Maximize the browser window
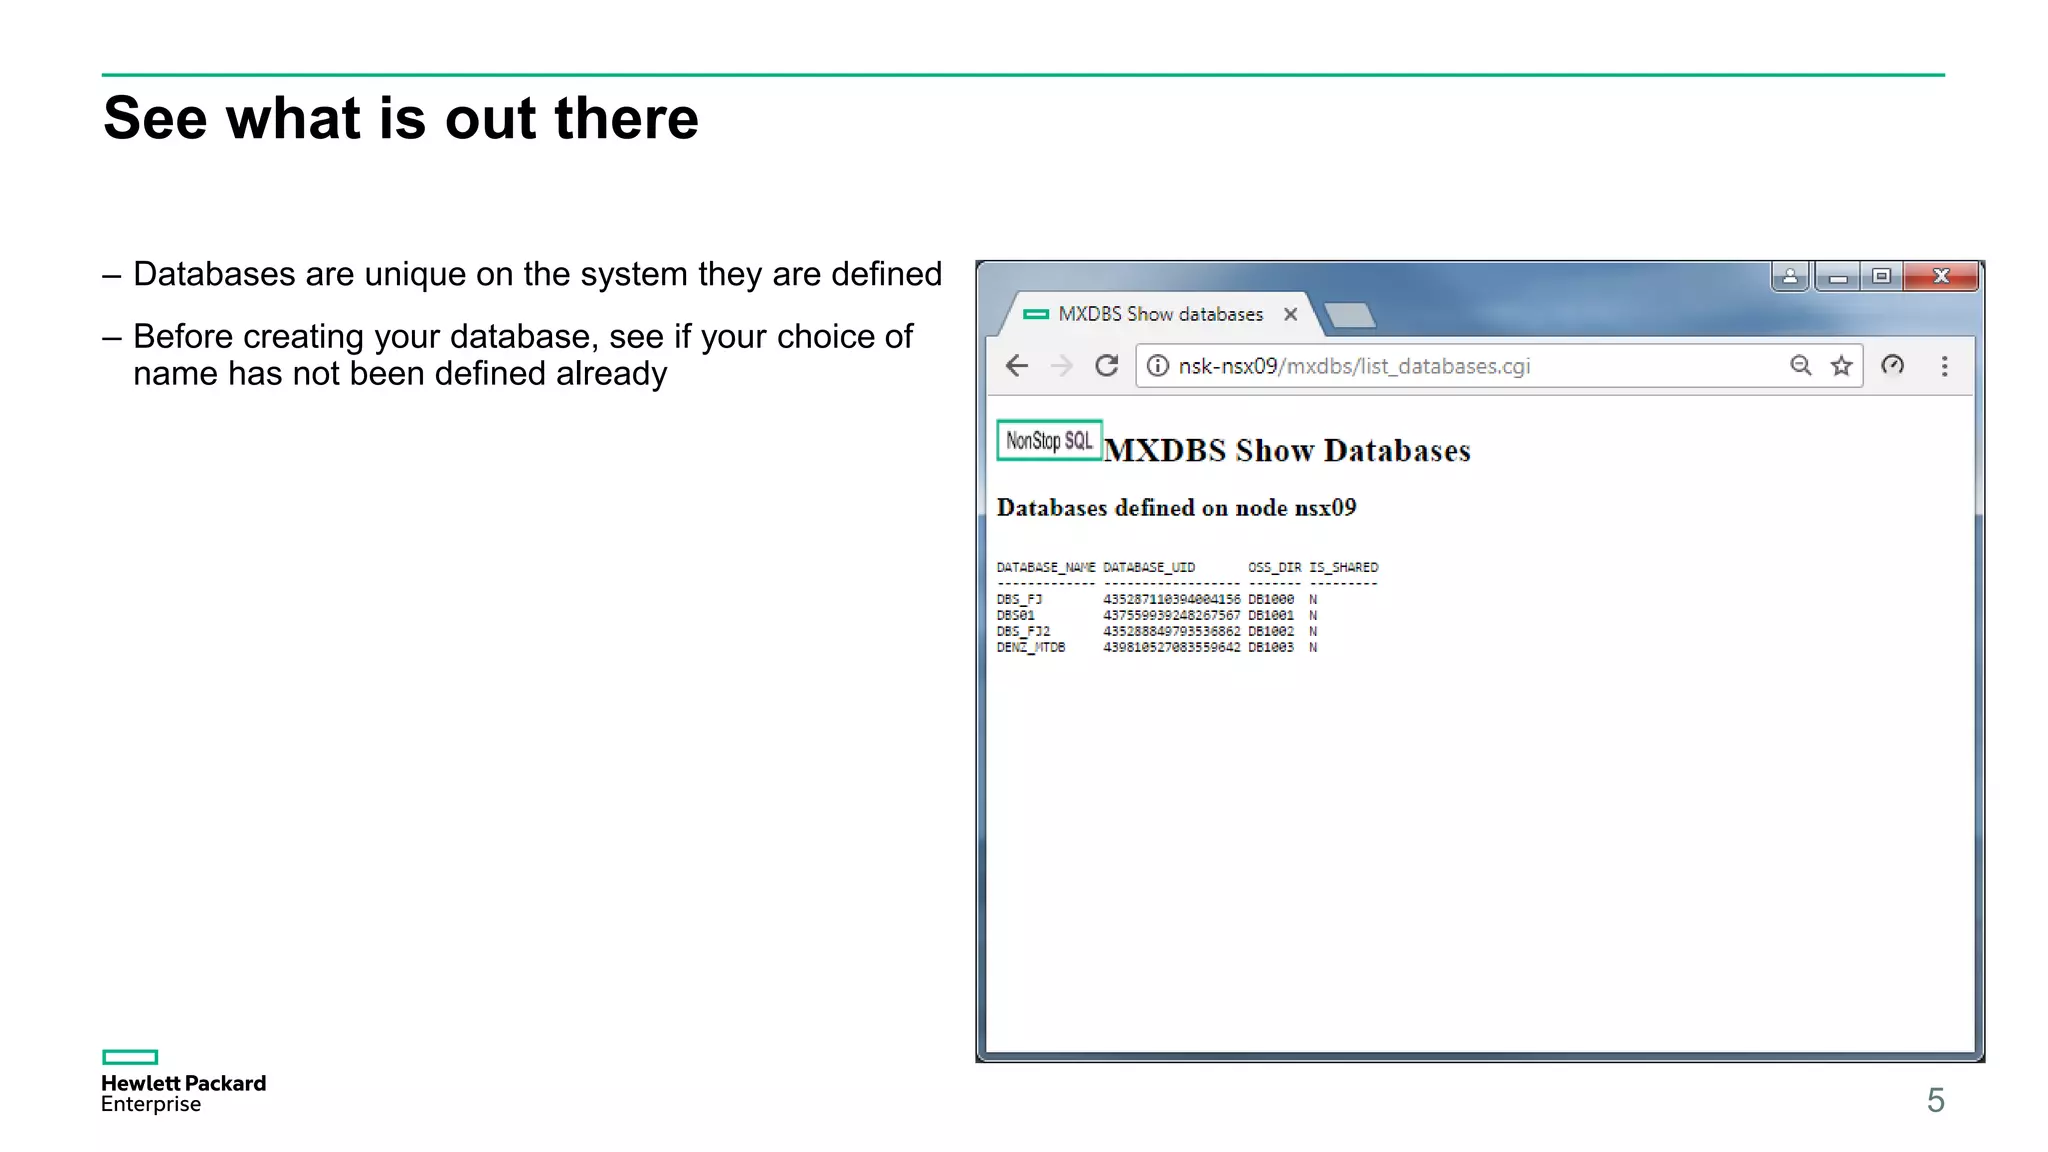This screenshot has height=1152, width=2048. 1882,276
